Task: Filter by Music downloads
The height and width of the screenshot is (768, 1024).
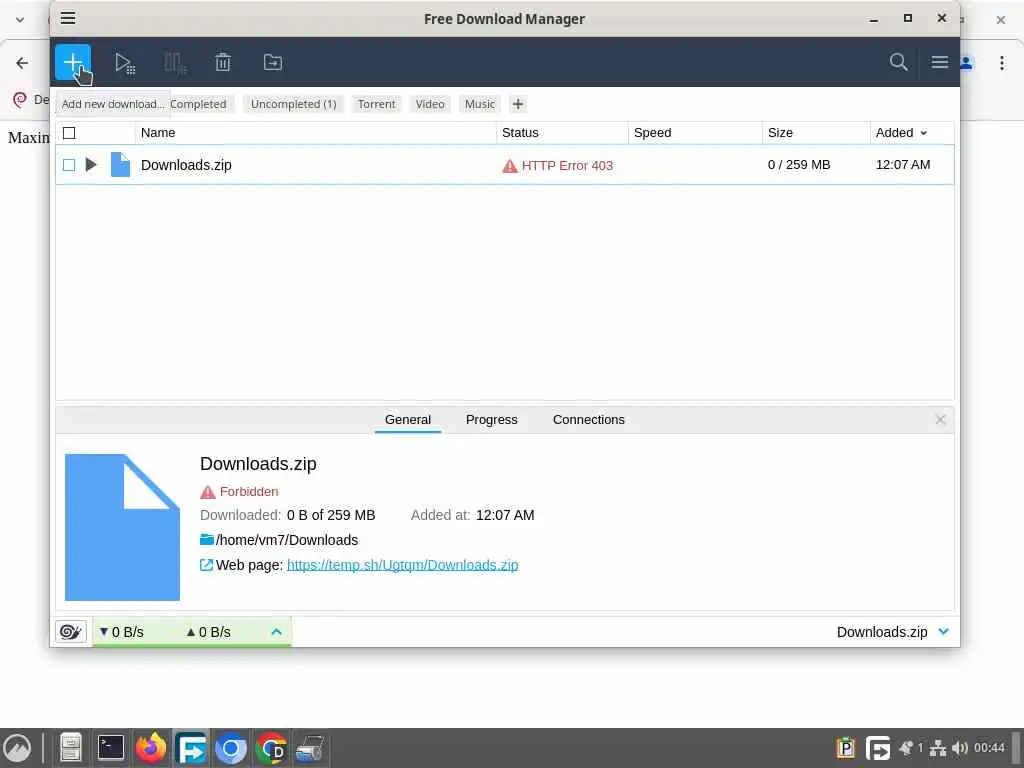Action: tap(480, 104)
